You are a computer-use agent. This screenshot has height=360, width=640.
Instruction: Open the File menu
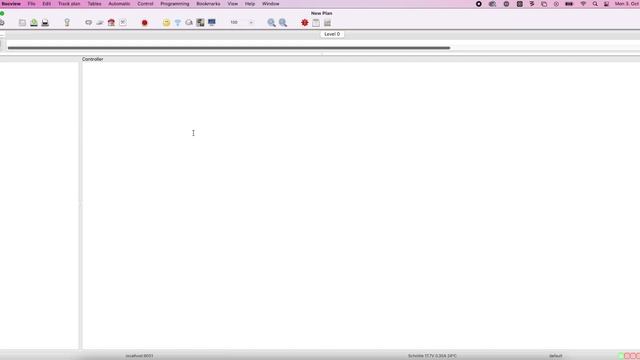31,4
